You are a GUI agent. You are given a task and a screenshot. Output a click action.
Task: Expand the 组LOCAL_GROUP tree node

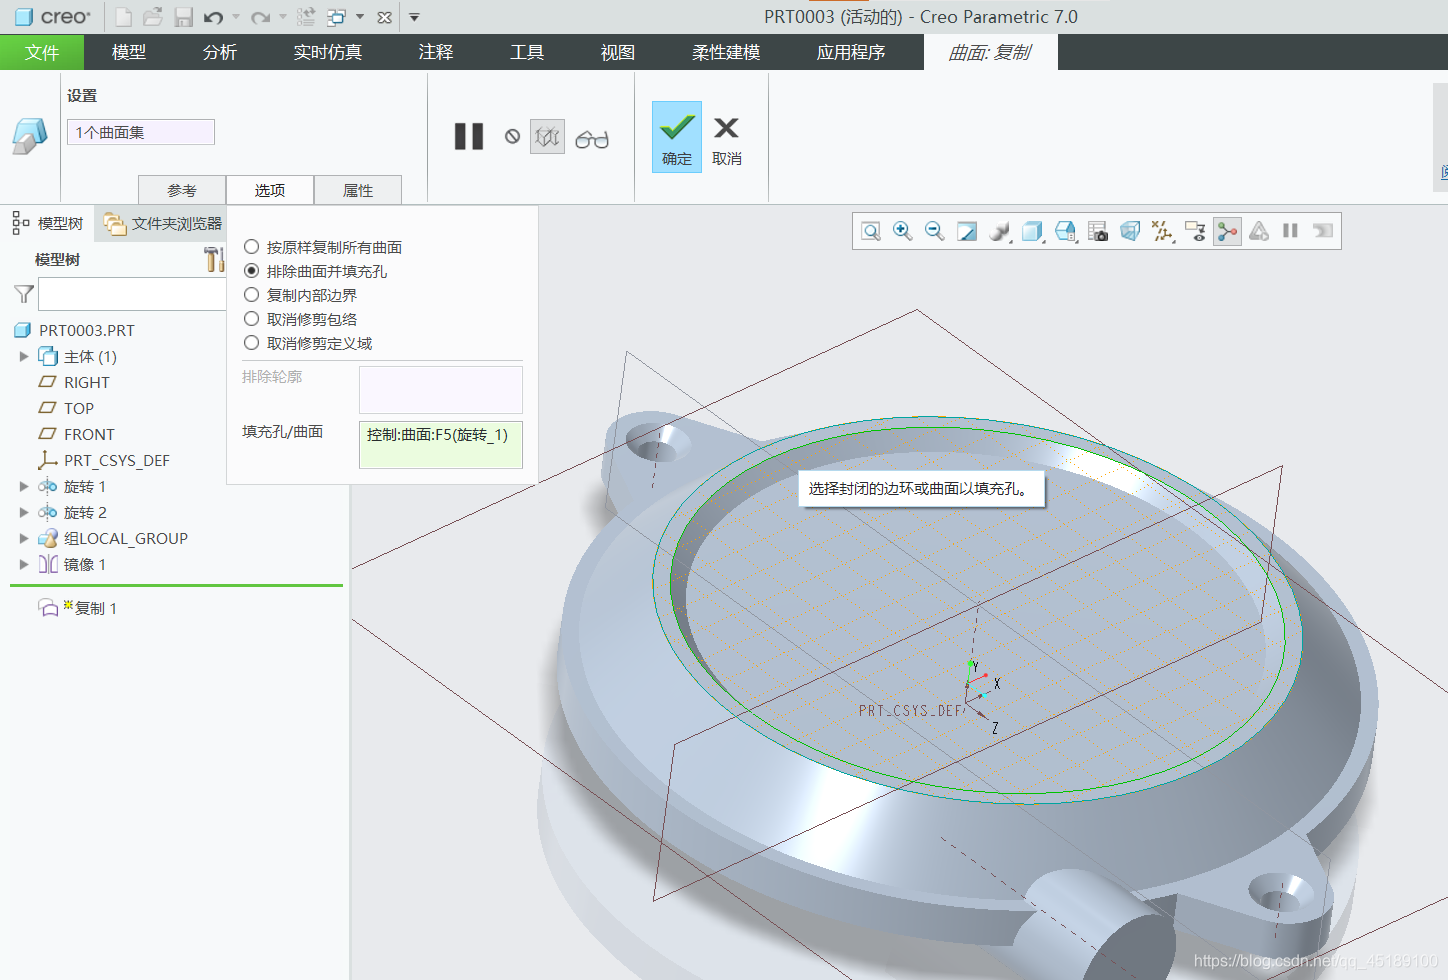click(24, 539)
